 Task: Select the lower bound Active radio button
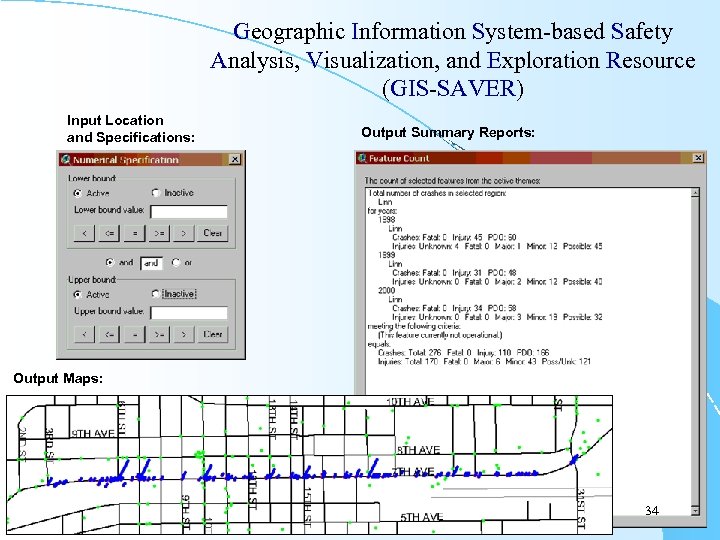pos(77,193)
